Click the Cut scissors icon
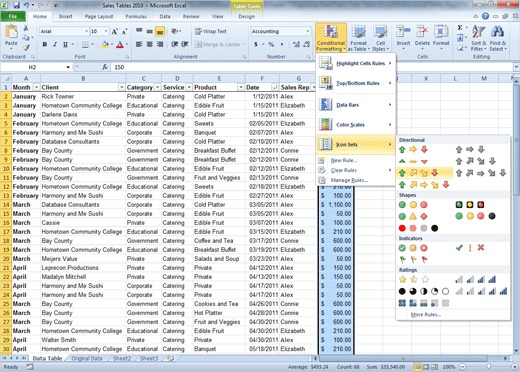 click(26, 28)
